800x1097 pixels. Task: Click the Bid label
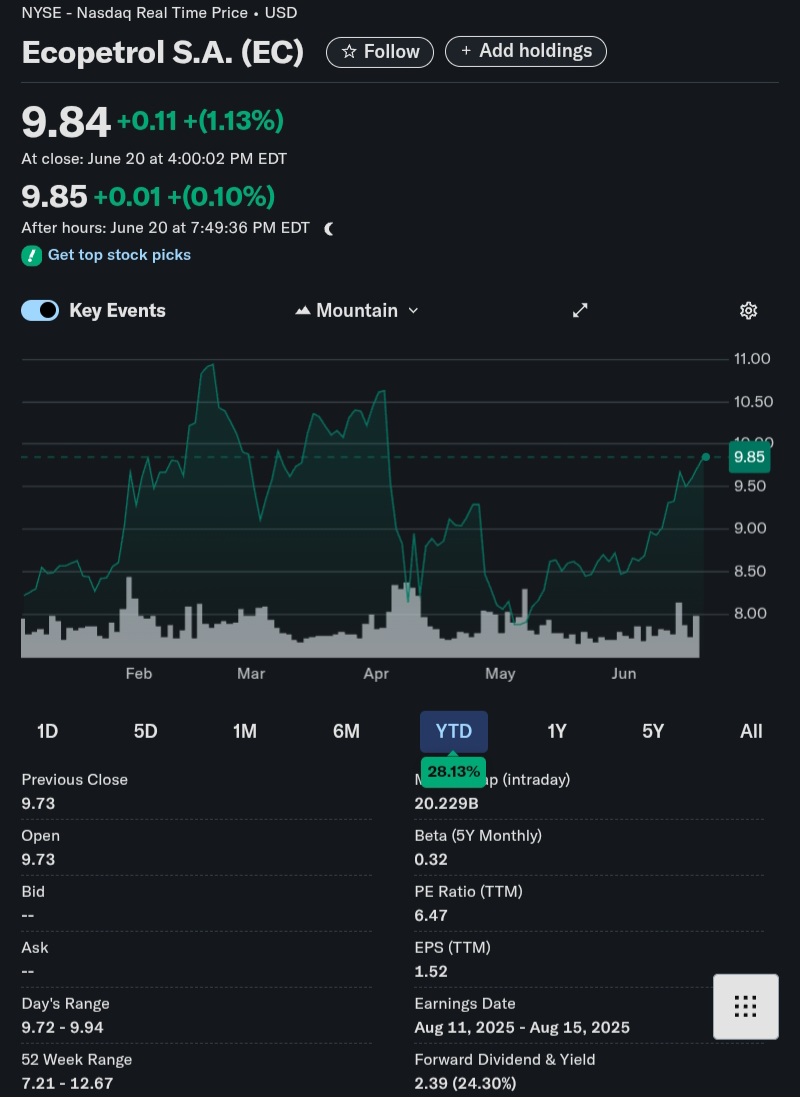[x=33, y=892]
